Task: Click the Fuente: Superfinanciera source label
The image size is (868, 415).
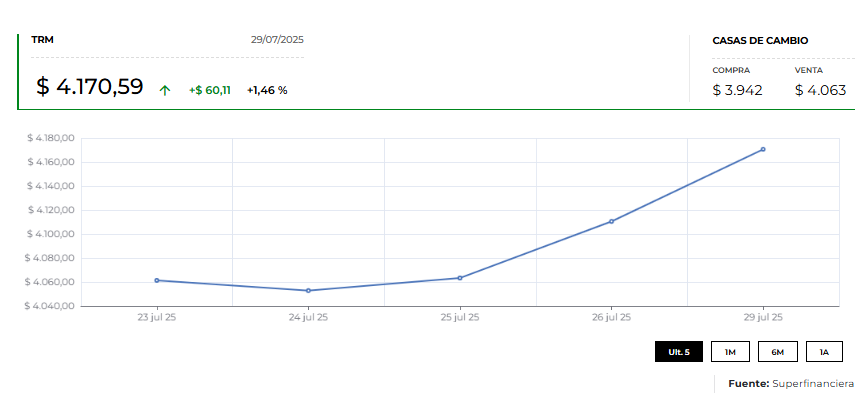Action: [791, 383]
